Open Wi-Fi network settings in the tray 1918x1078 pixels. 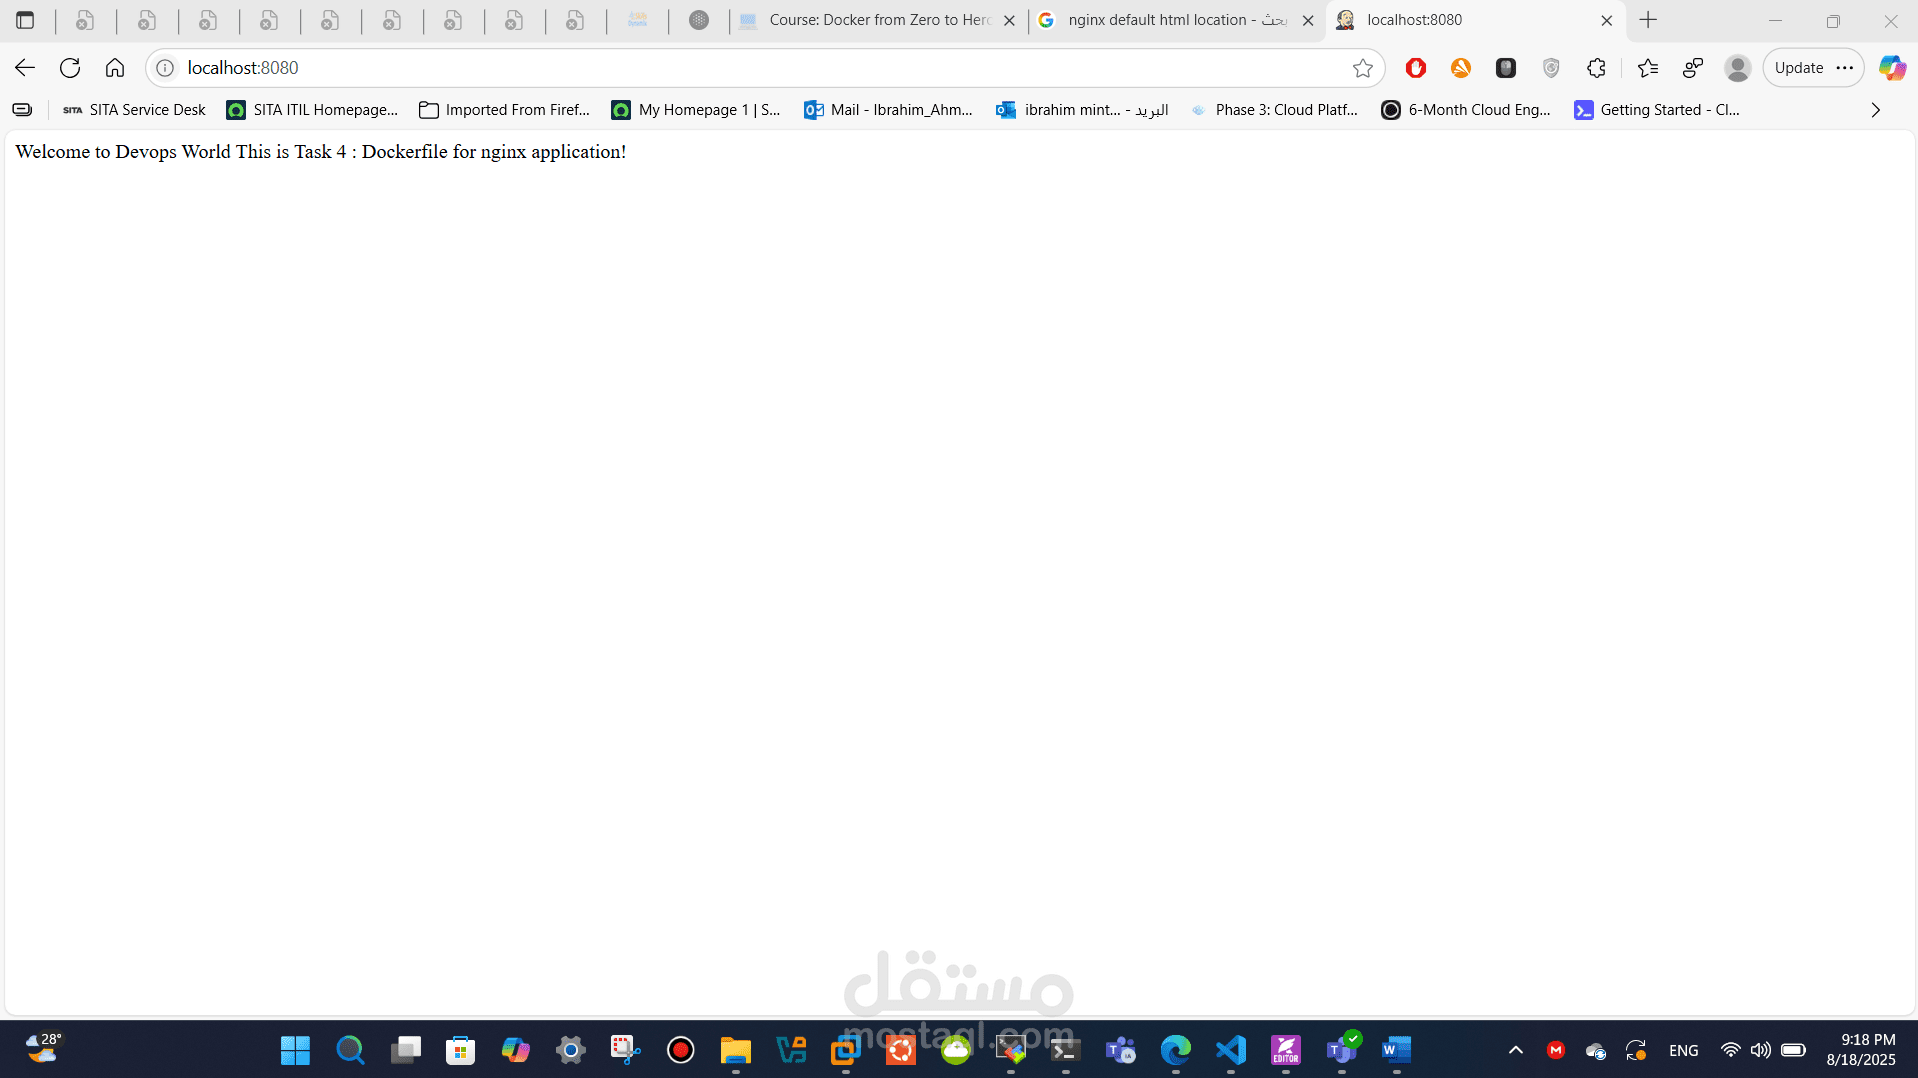[1730, 1050]
